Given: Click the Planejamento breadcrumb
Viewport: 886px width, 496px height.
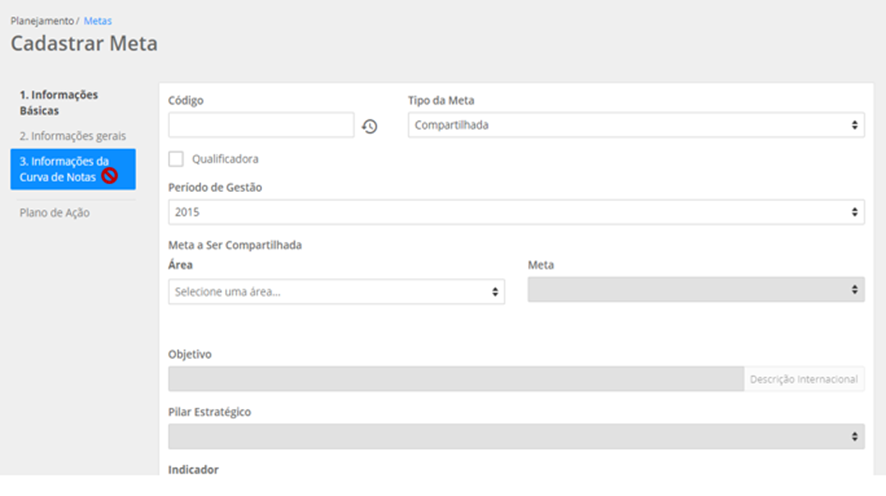Looking at the screenshot, I should coord(41,20).
